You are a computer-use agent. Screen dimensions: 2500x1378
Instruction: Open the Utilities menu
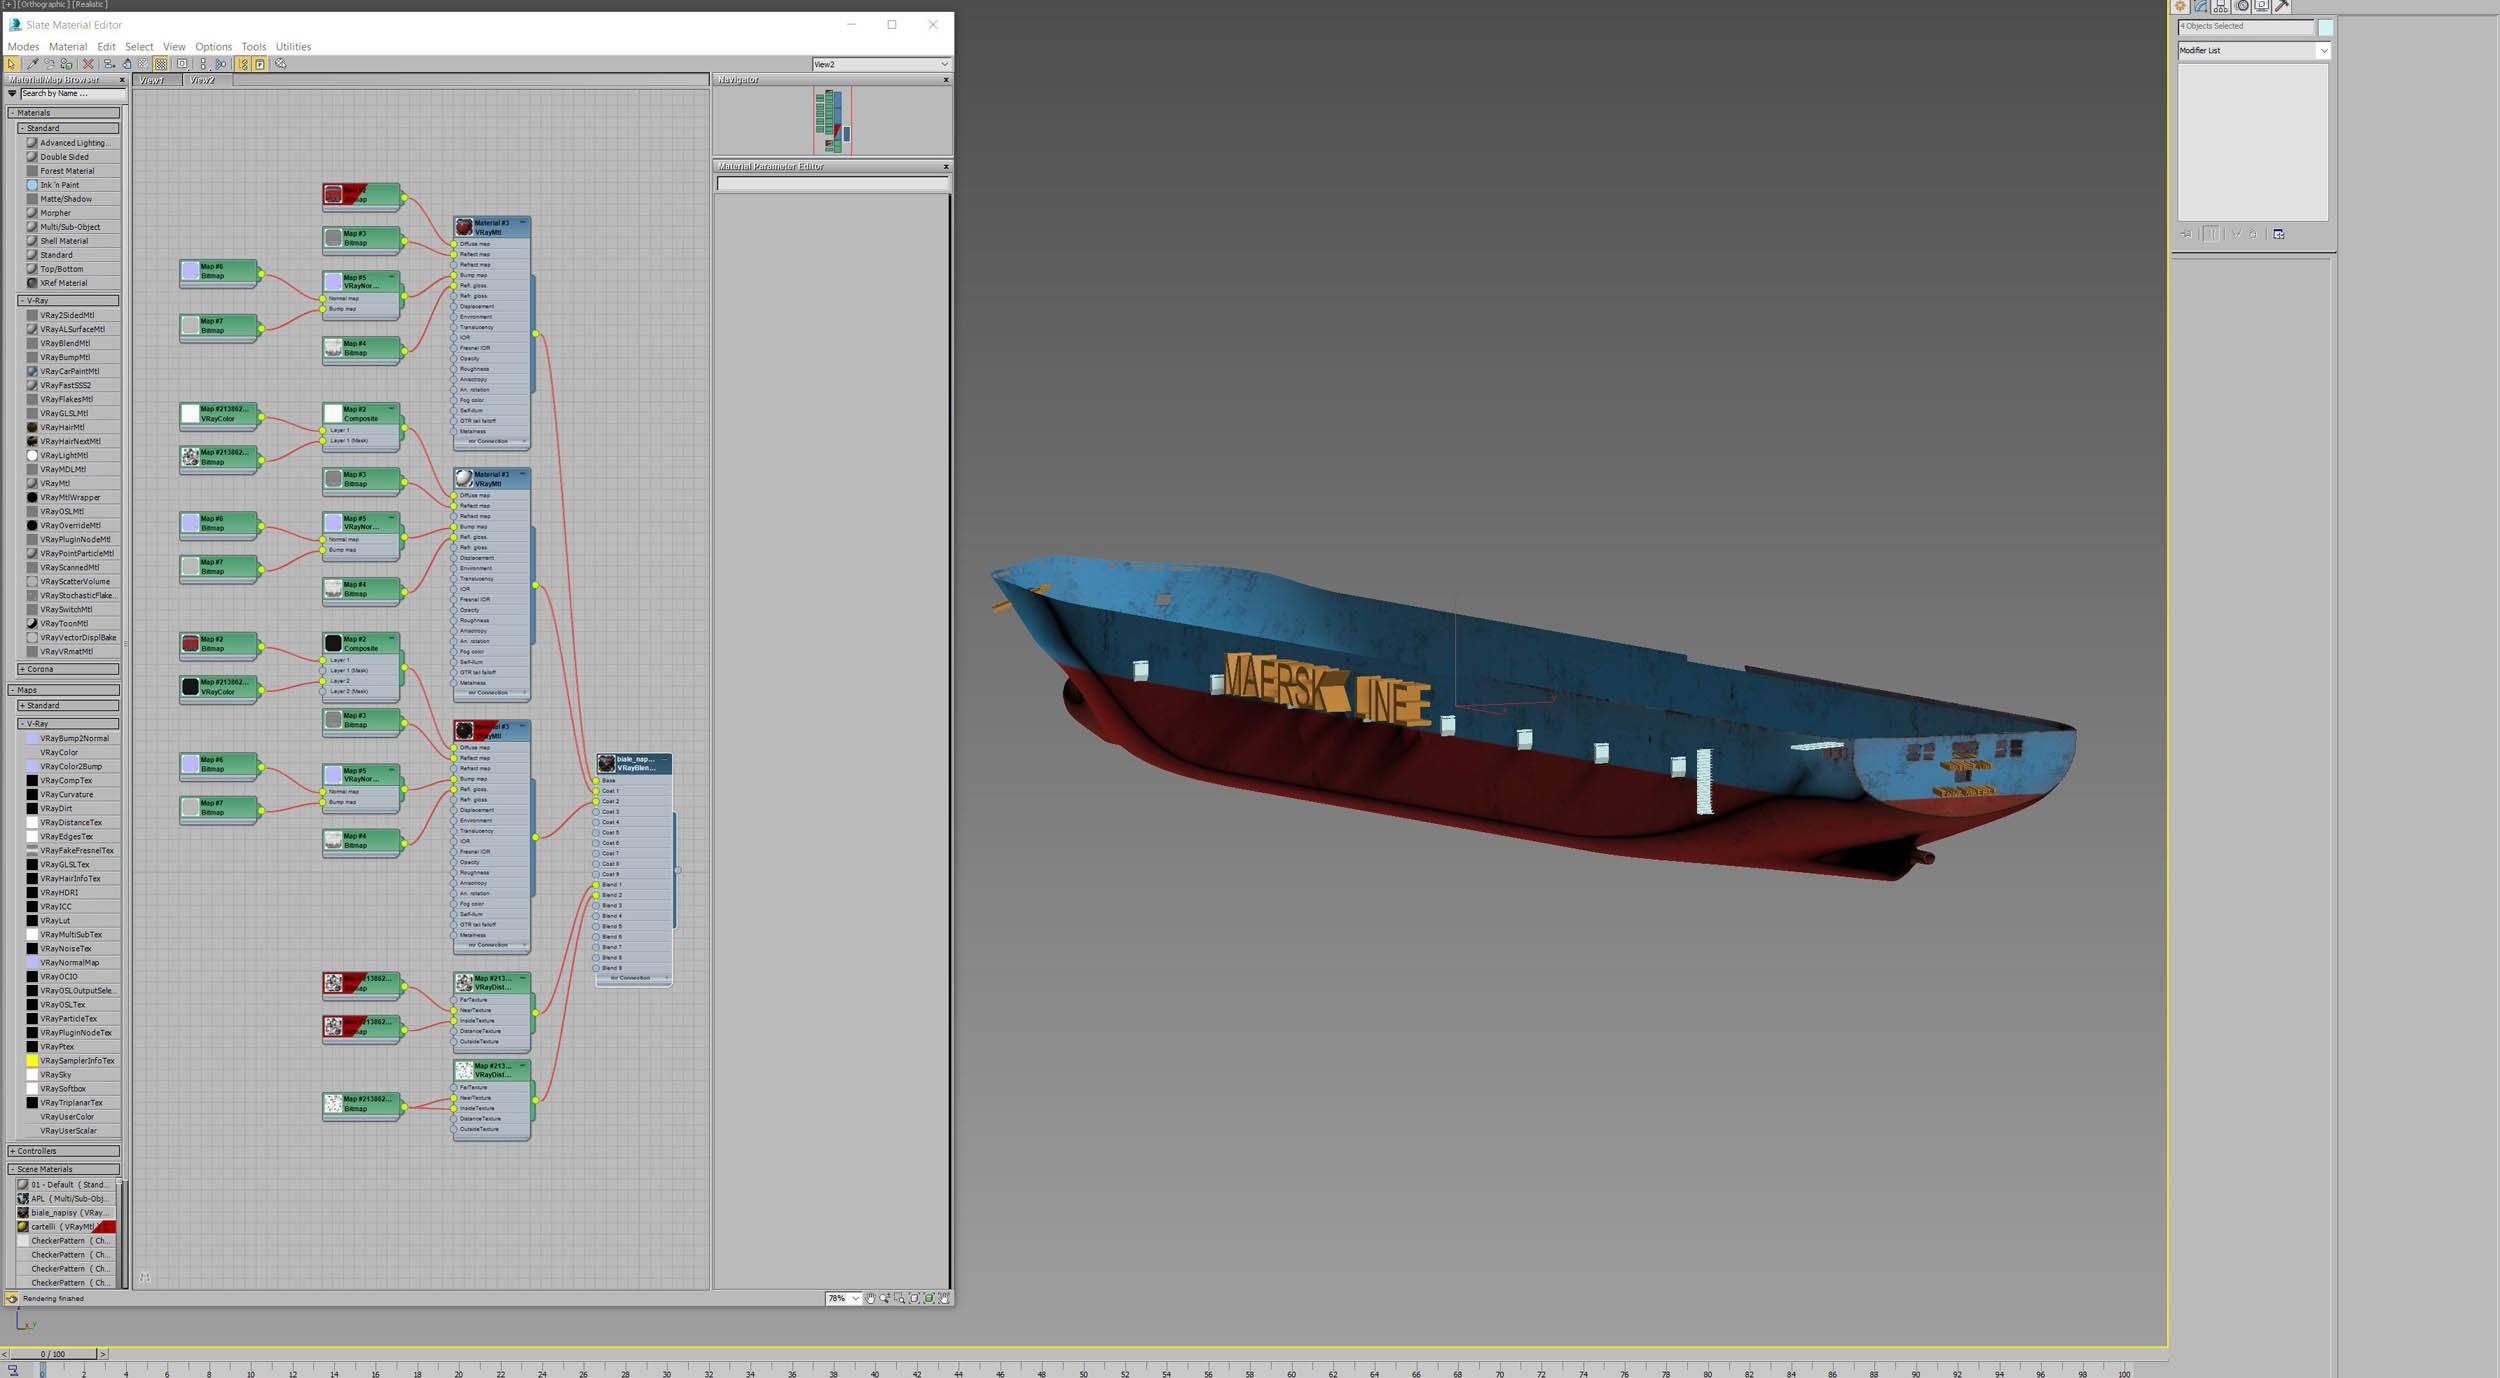(x=293, y=46)
